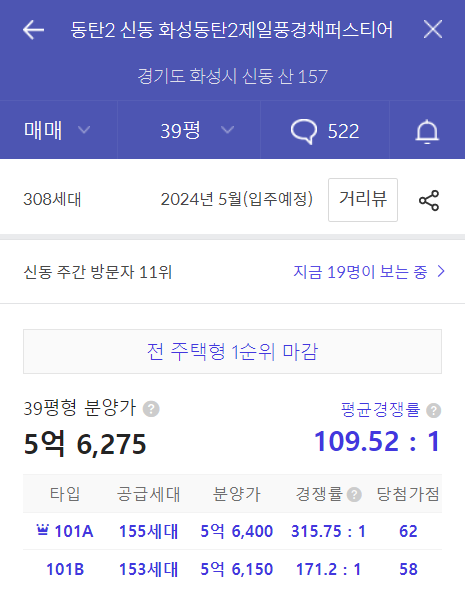Image resolution: width=465 pixels, height=604 pixels.
Task: Click the 타입 column header
Action: [65, 494]
